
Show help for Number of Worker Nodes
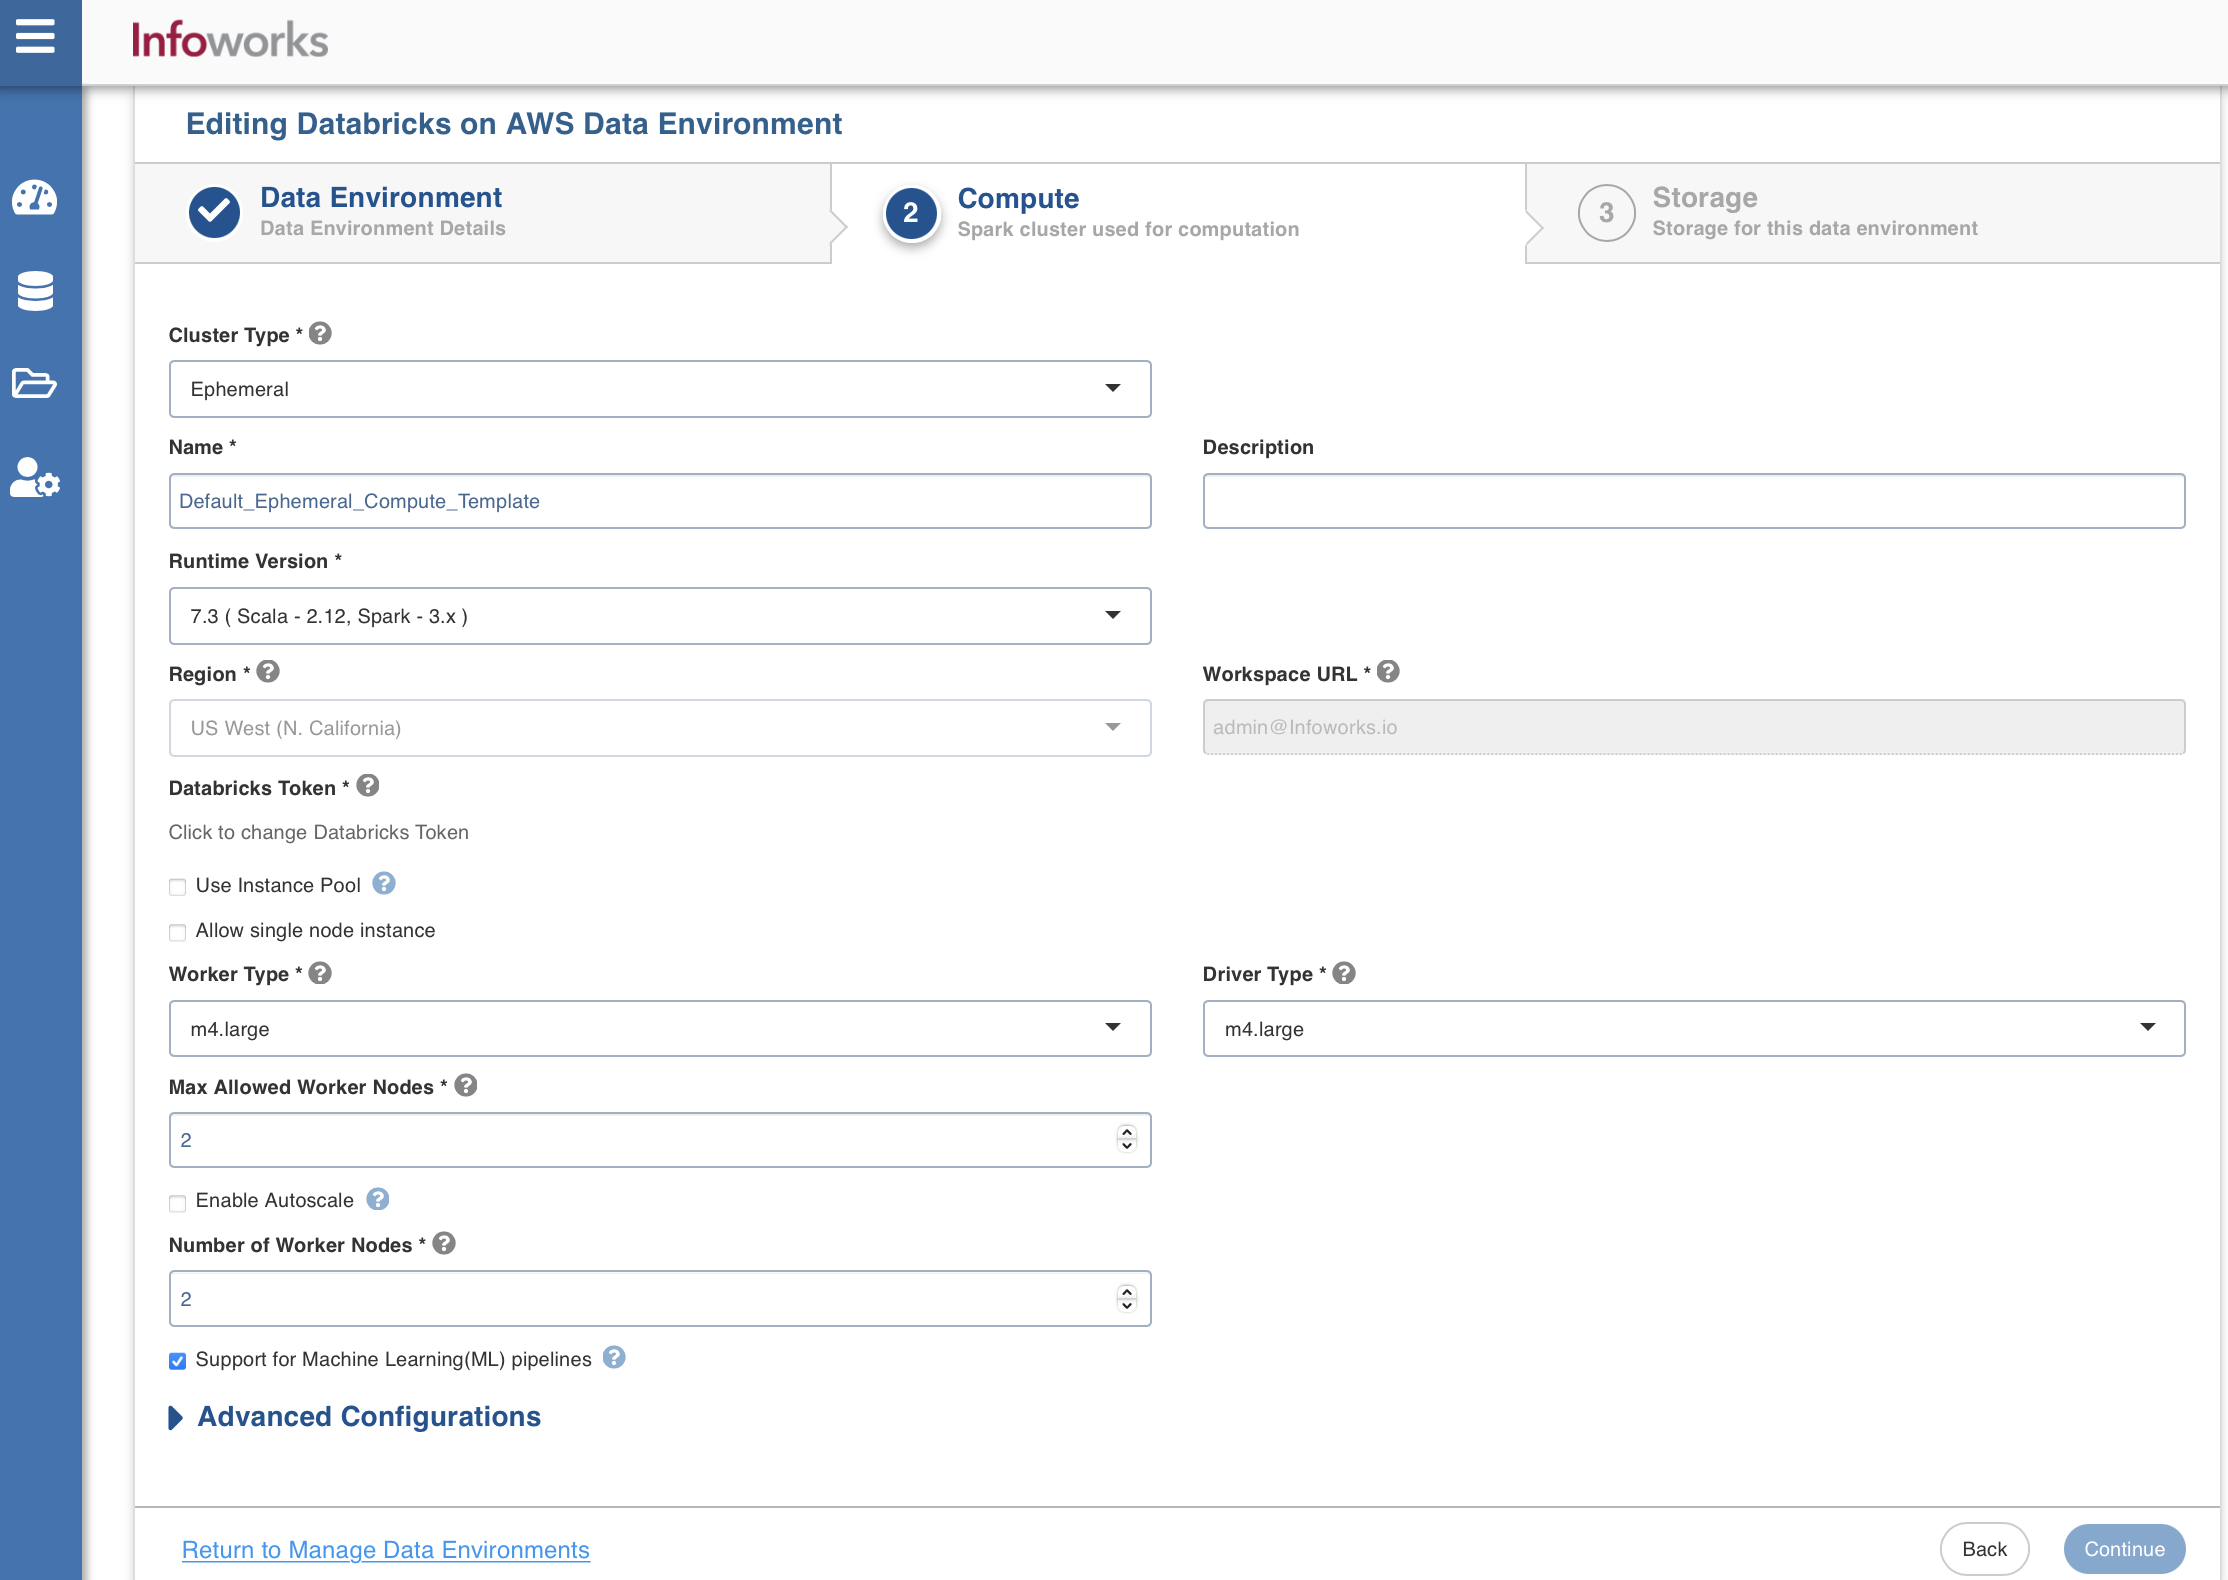[444, 1243]
